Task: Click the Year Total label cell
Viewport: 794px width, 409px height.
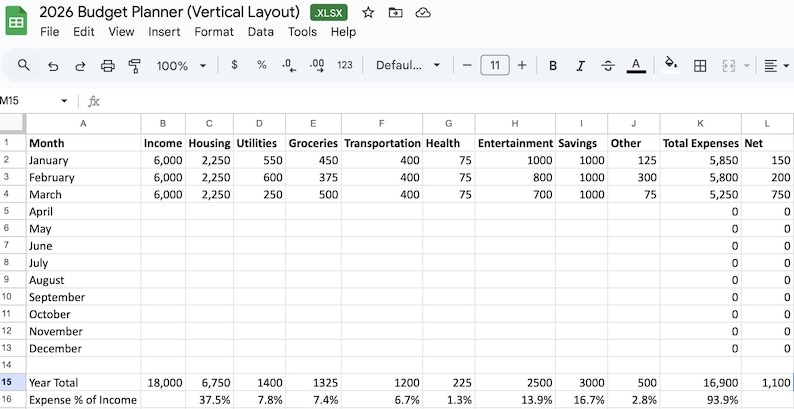Action: click(84, 382)
